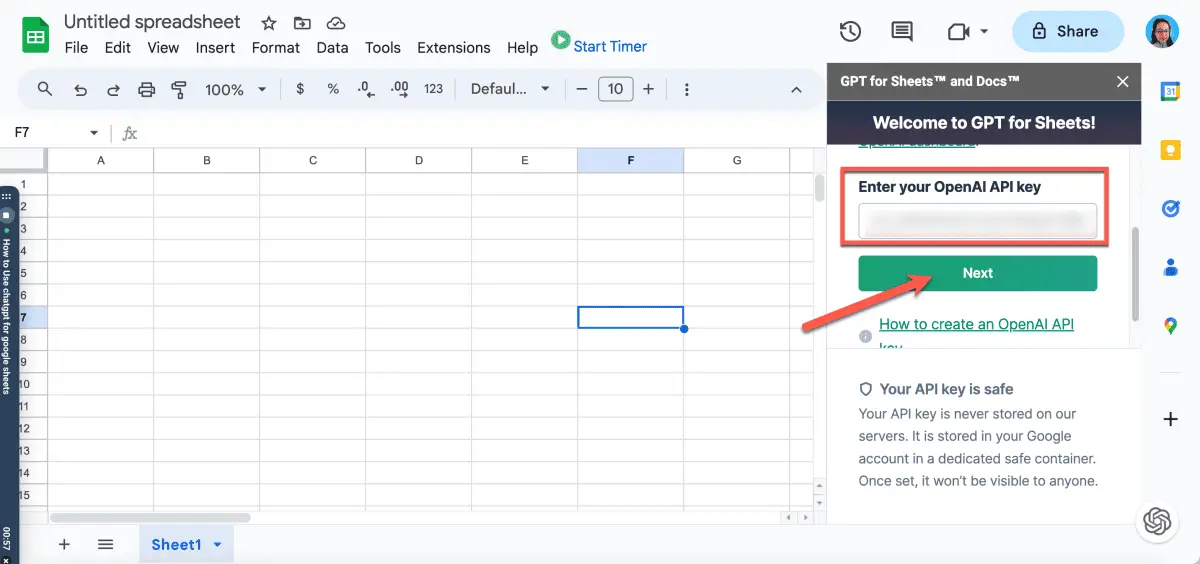Image resolution: width=1200 pixels, height=564 pixels.
Task: Add a new sheet with plus button
Action: (64, 544)
